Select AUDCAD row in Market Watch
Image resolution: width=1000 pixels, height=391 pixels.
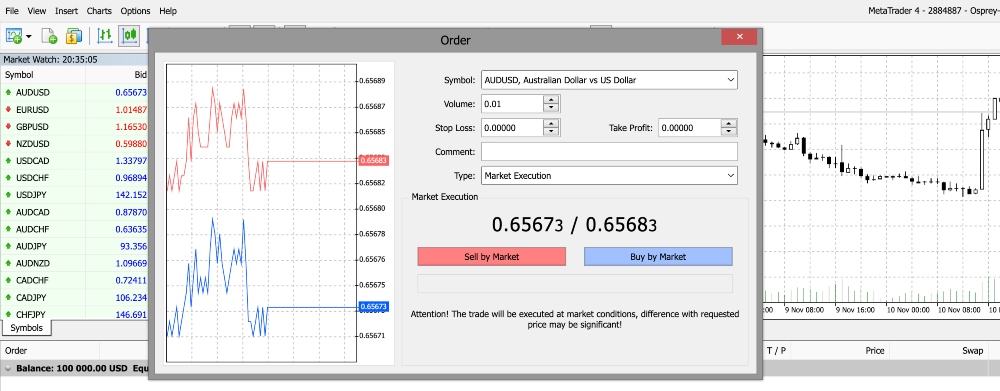[75, 212]
